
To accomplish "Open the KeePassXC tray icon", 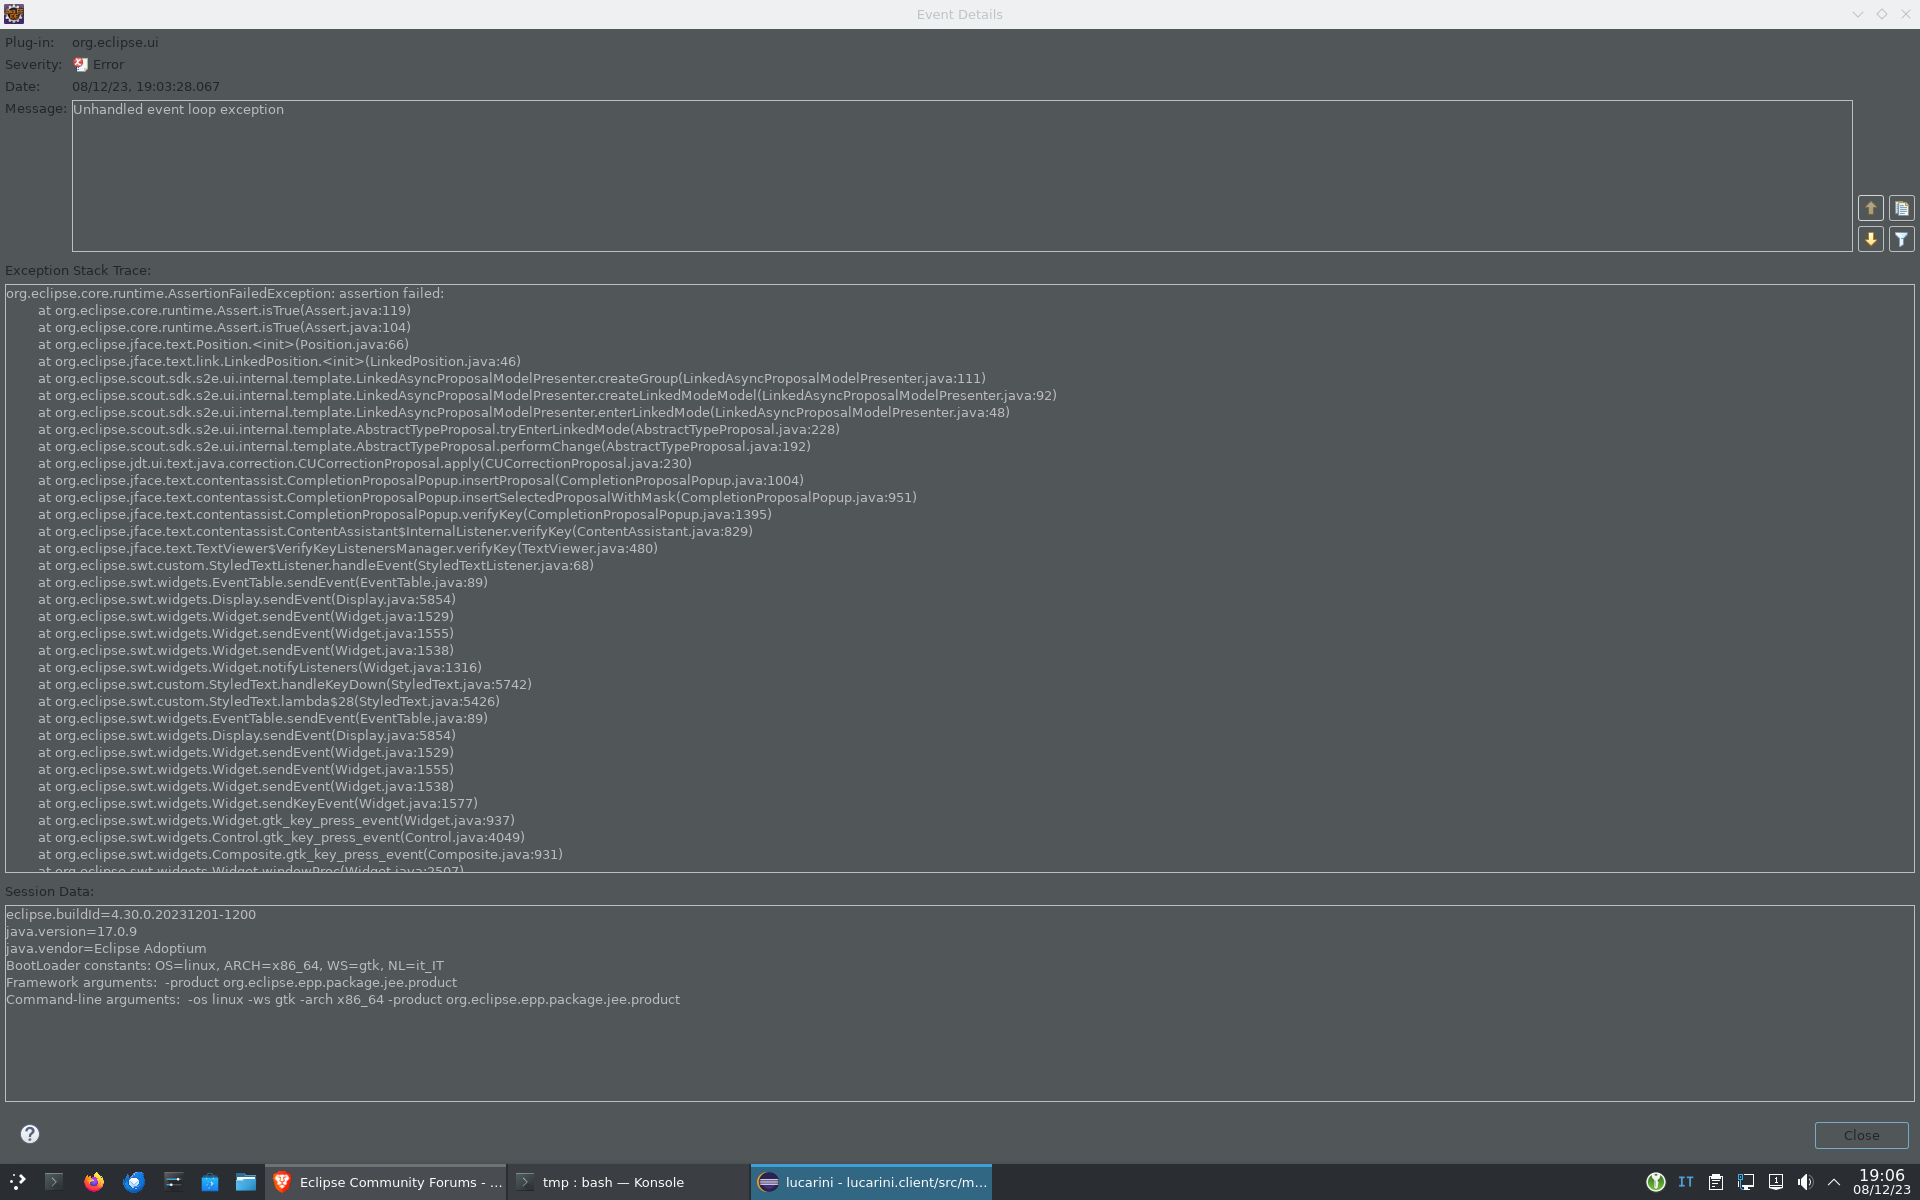I will (x=1656, y=1182).
